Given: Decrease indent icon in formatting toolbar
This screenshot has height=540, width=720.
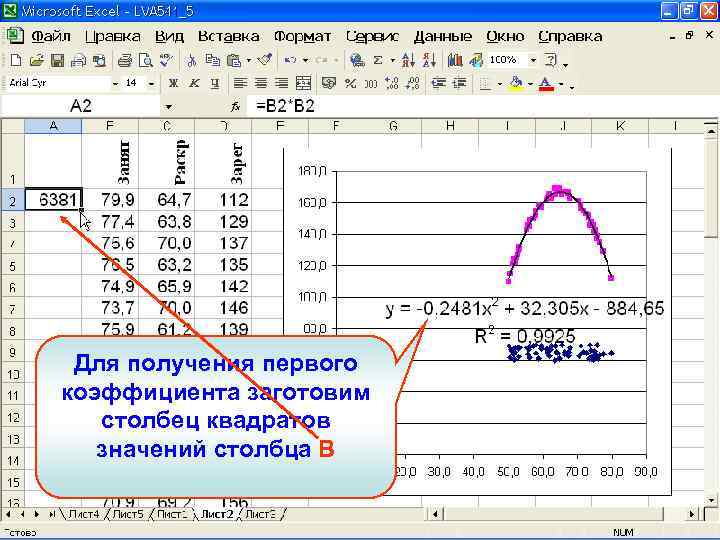Looking at the screenshot, I should click(439, 83).
